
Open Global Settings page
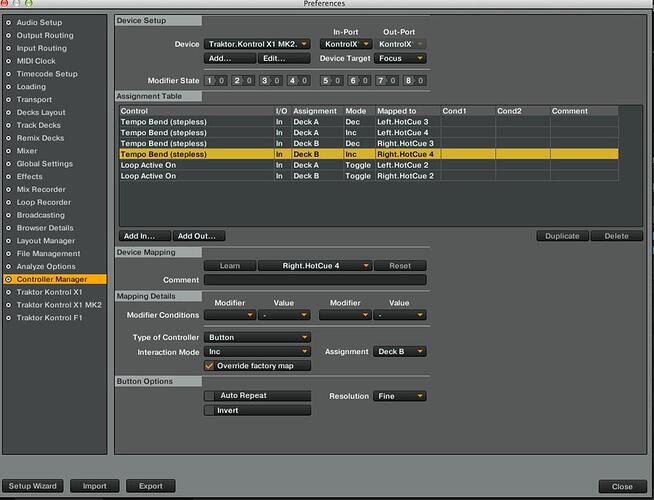(x=45, y=164)
